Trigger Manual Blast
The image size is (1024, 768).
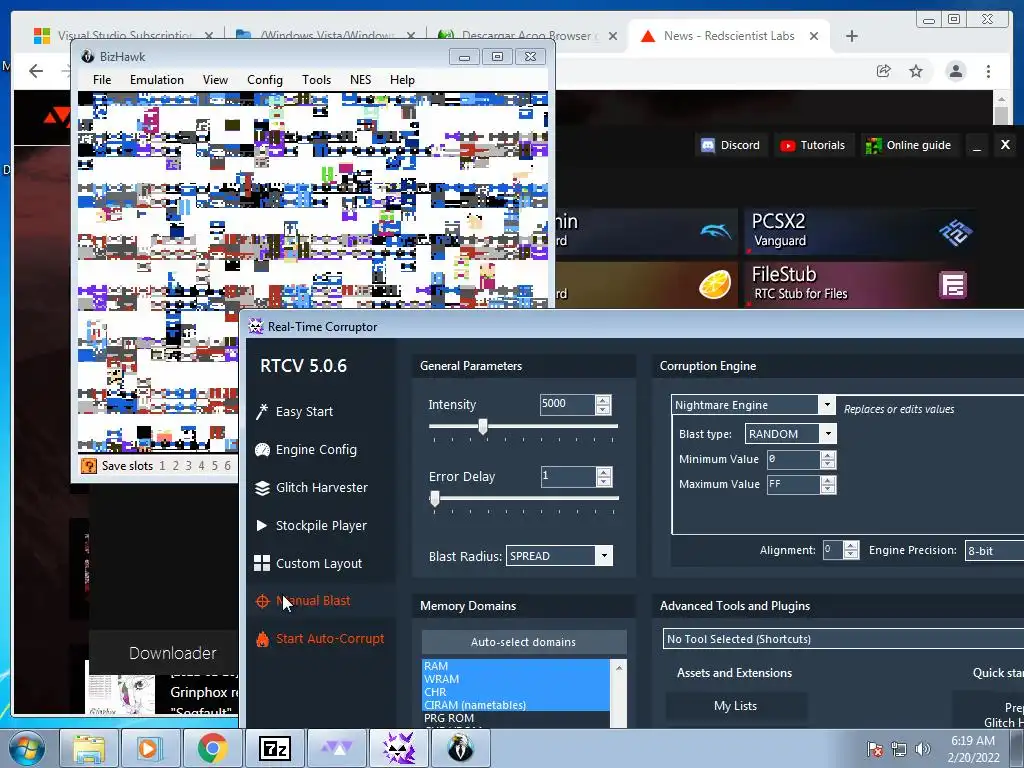pyautogui.click(x=304, y=601)
